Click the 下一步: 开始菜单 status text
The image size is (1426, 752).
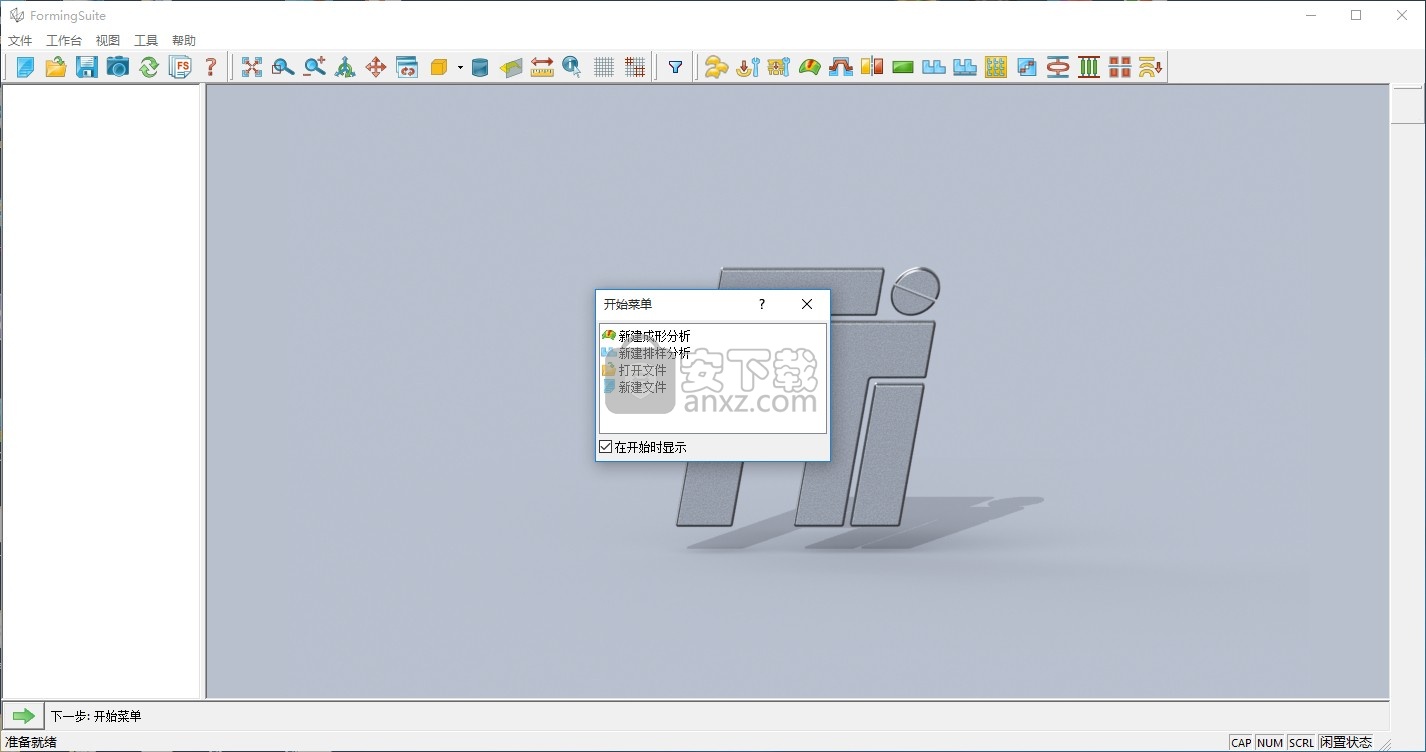(x=97, y=716)
